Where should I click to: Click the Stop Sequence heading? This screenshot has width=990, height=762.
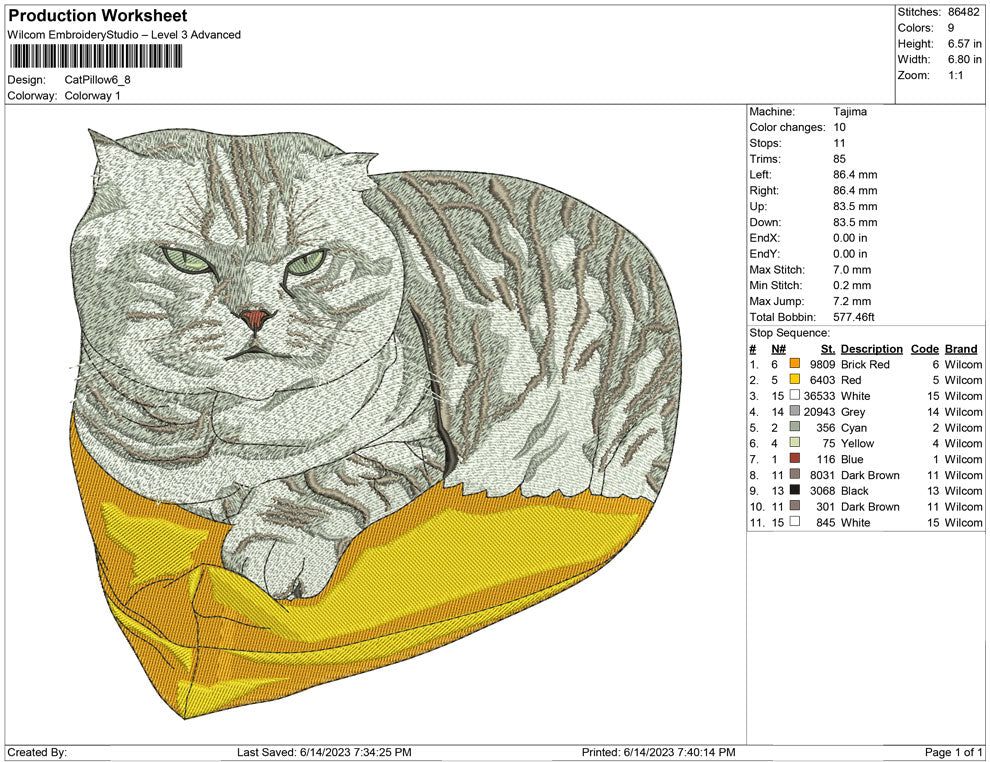point(789,332)
